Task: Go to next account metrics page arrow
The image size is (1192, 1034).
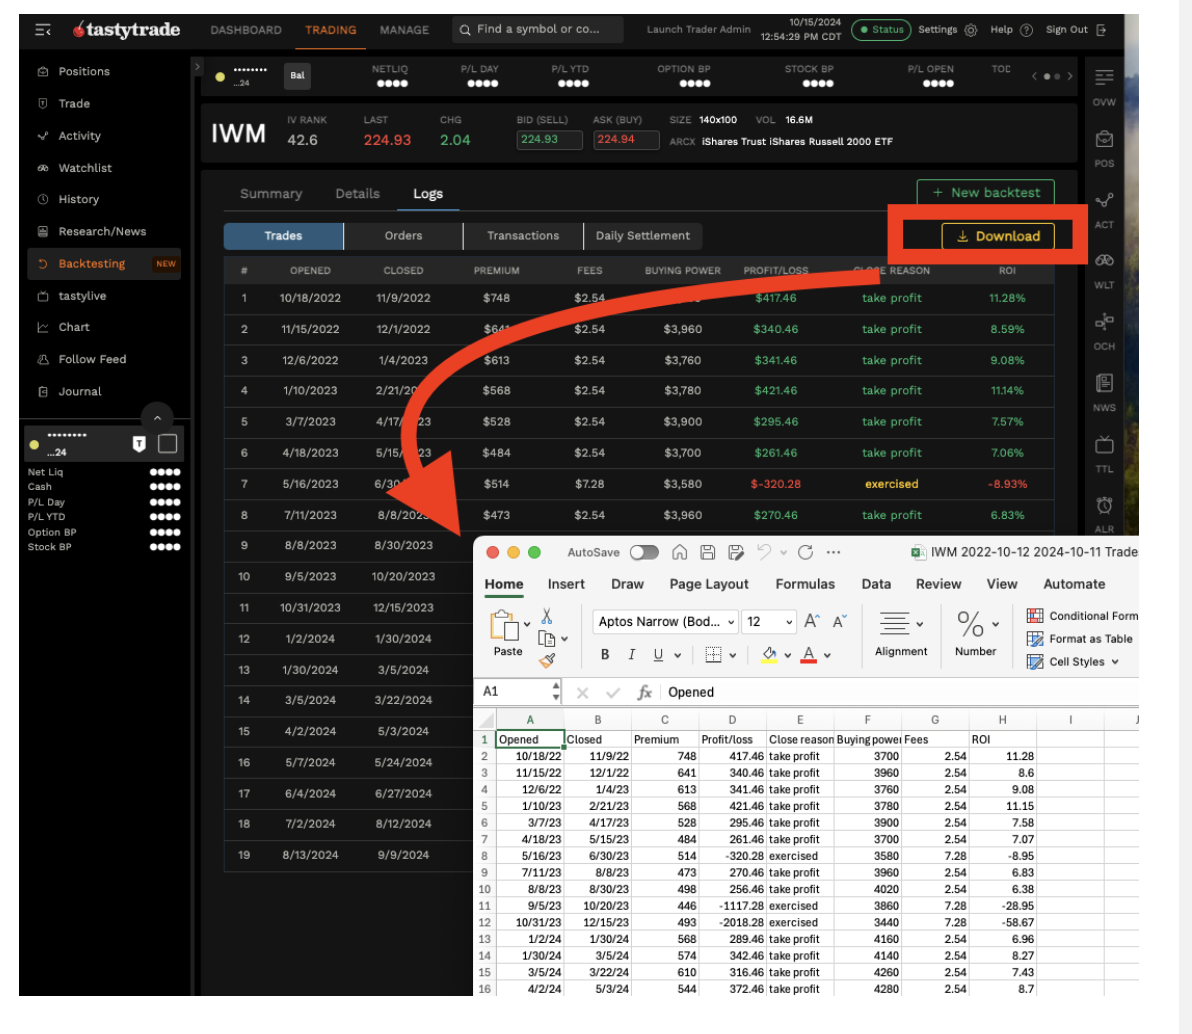Action: point(1070,76)
